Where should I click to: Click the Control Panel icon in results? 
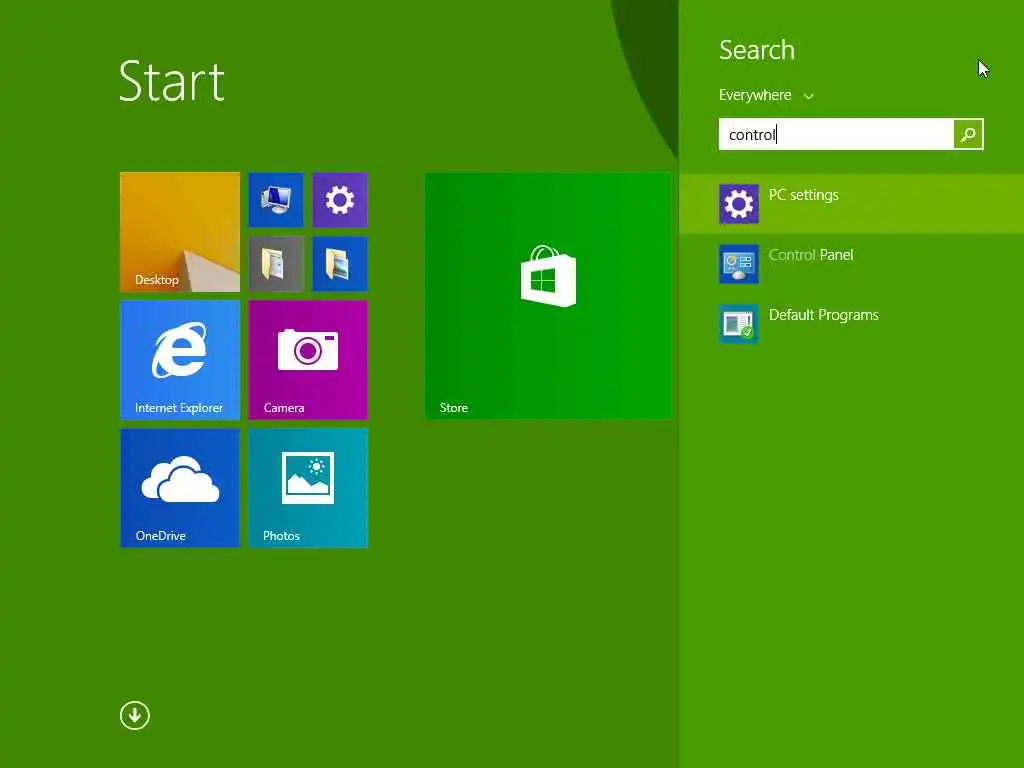coord(739,264)
